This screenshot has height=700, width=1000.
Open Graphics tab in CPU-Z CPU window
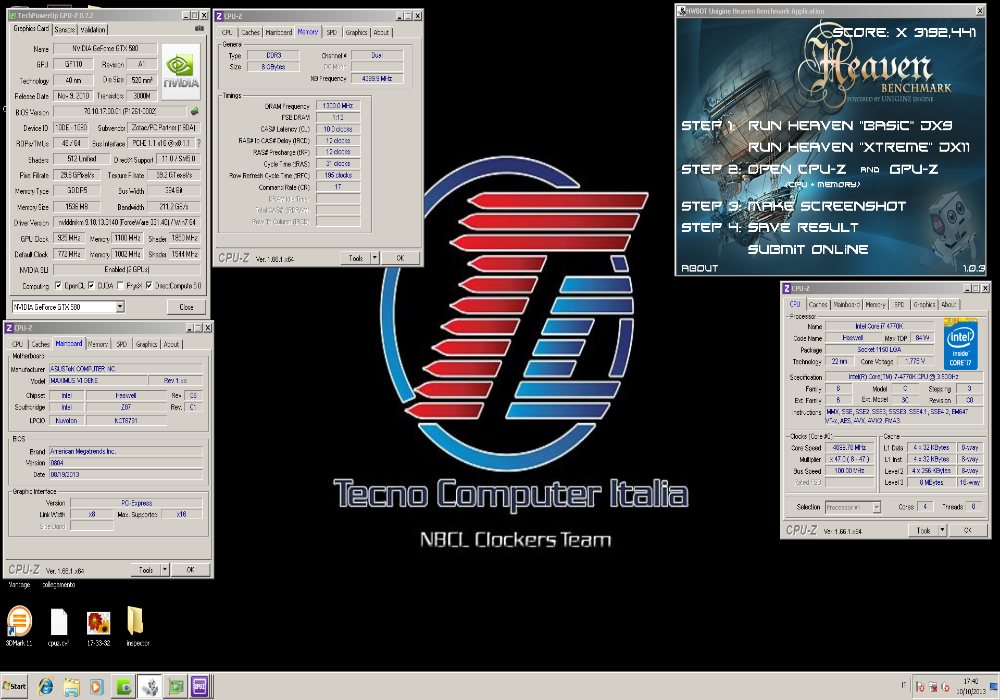coord(924,305)
